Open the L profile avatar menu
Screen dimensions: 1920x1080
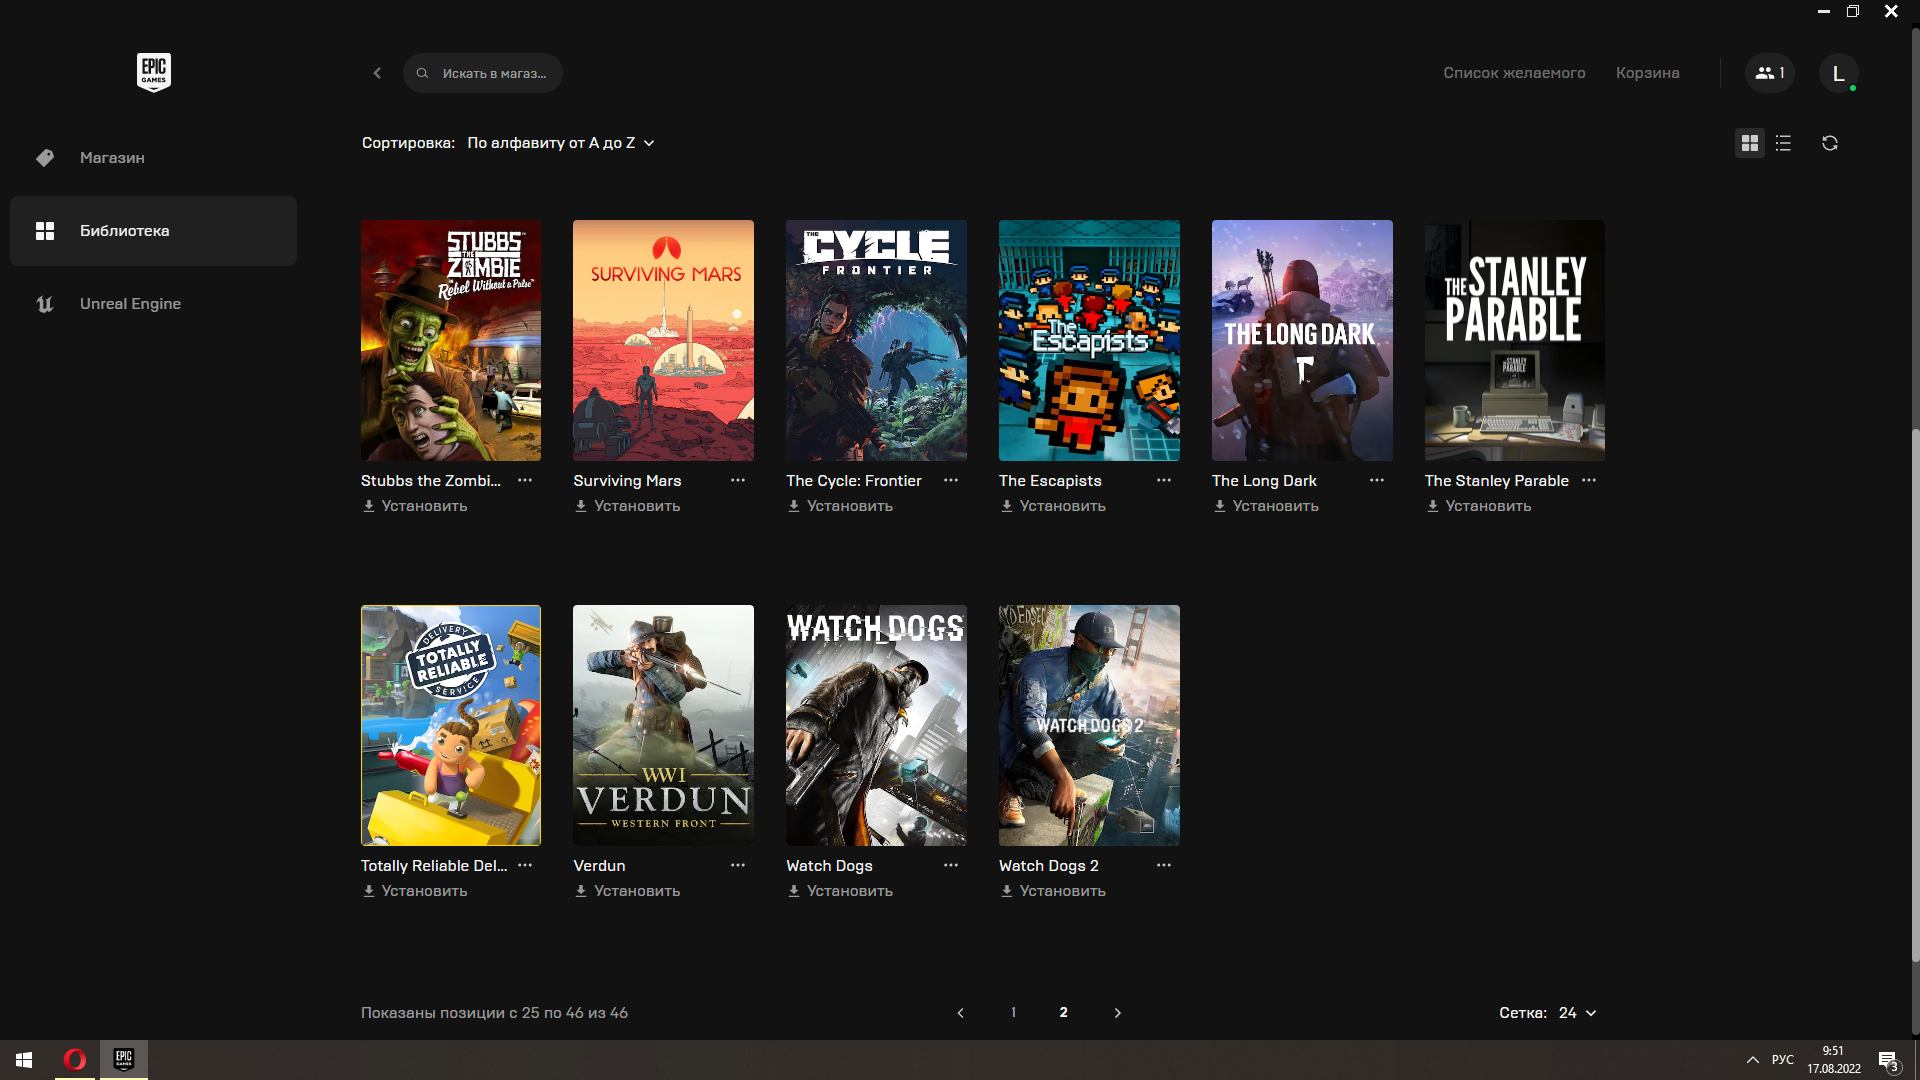pos(1838,73)
